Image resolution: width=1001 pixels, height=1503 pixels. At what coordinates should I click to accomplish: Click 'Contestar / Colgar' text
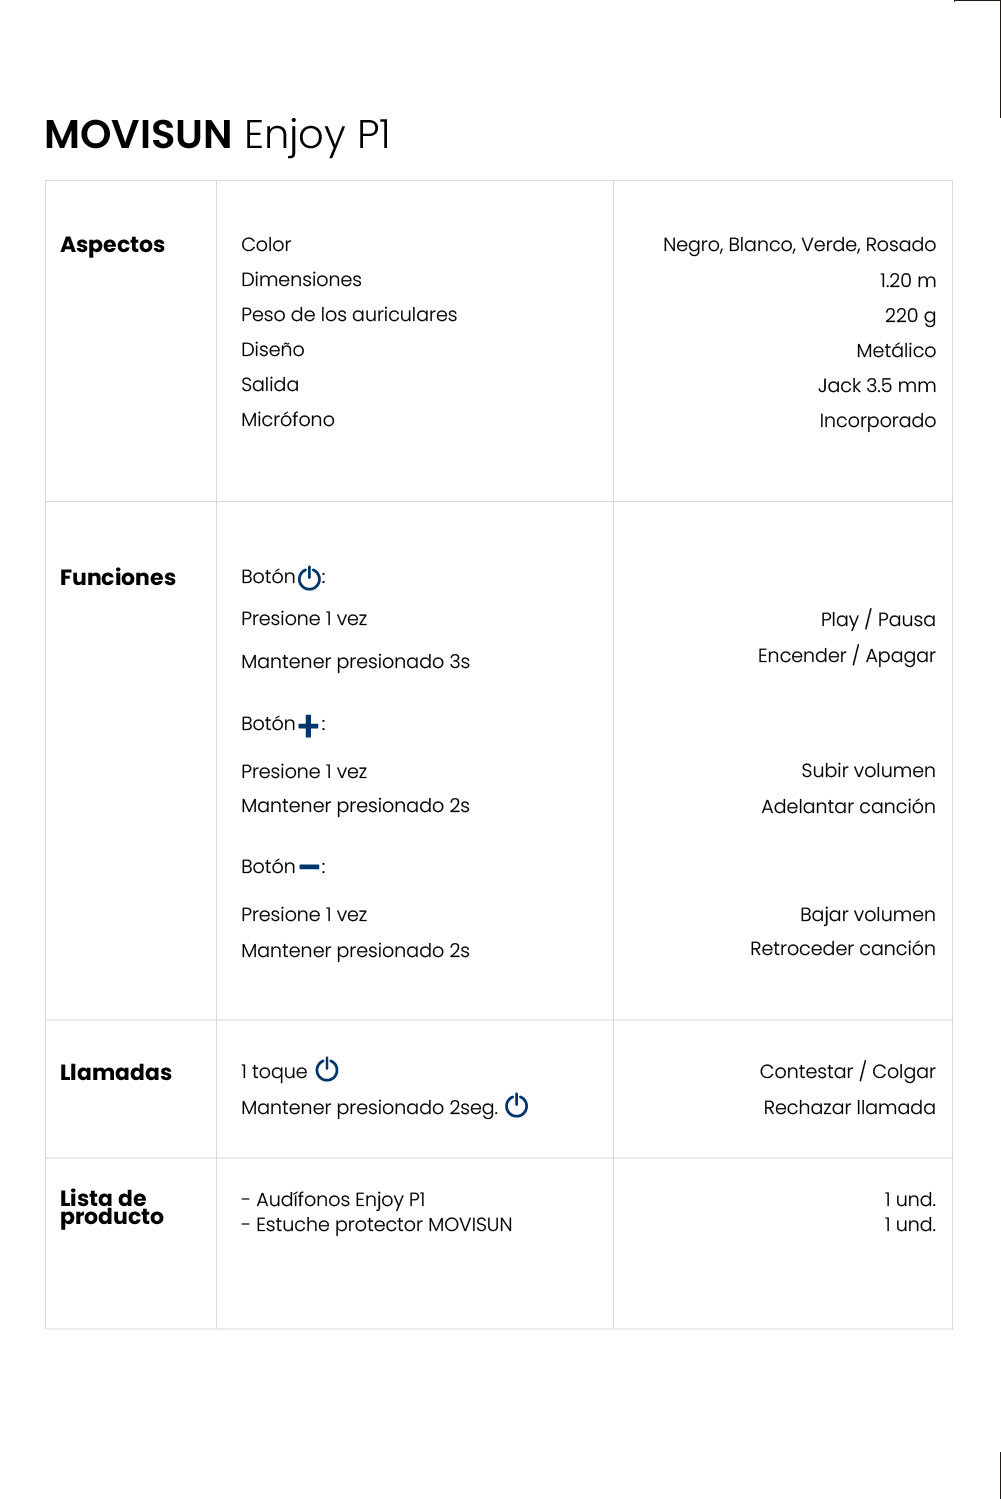pyautogui.click(x=847, y=1072)
